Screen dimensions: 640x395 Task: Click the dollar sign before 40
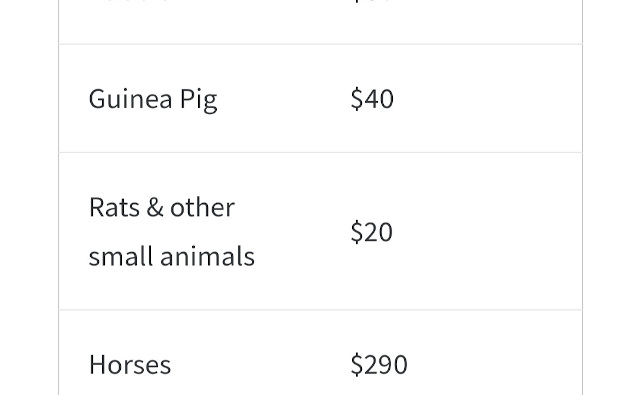pyautogui.click(x=356, y=99)
